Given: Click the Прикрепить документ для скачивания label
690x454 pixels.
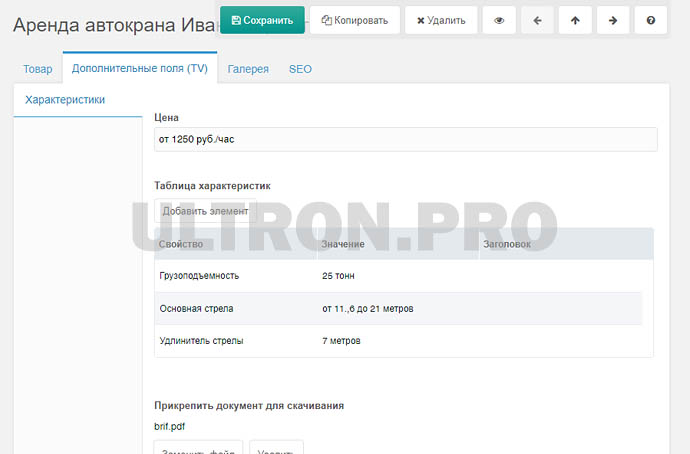Looking at the screenshot, I should tap(249, 406).
